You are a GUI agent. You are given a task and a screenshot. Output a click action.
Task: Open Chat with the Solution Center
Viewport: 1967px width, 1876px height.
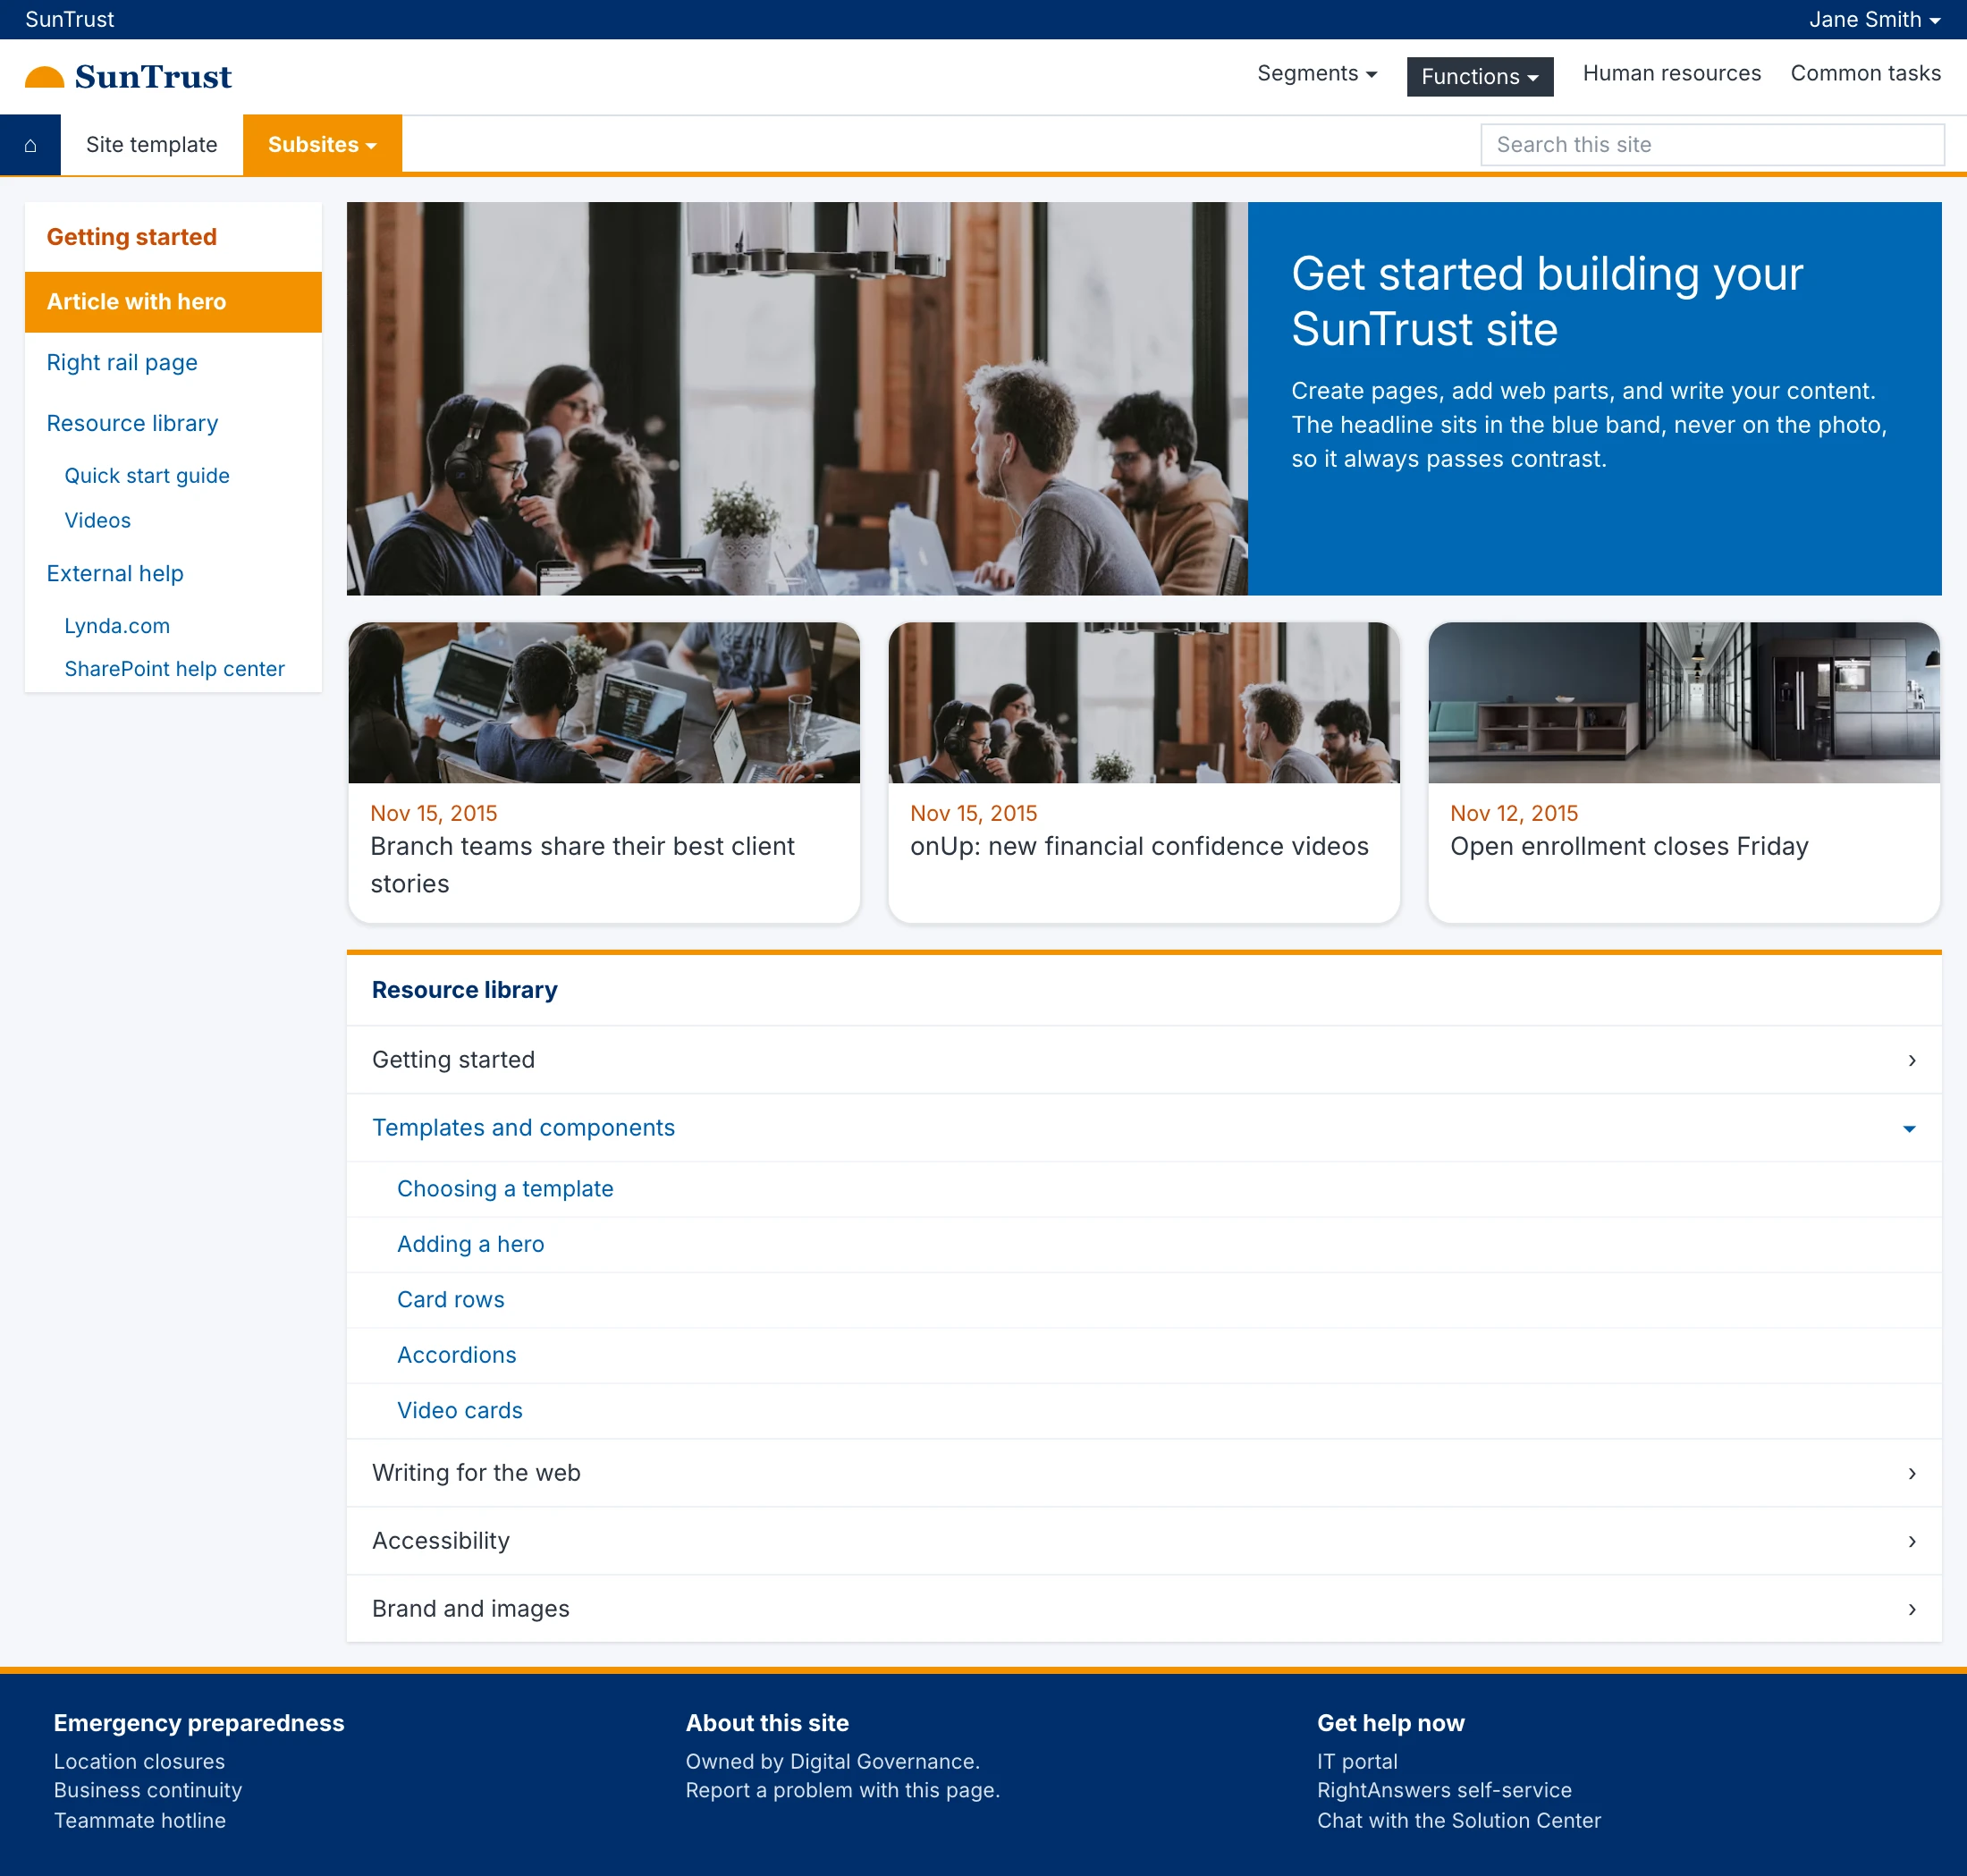click(1458, 1821)
